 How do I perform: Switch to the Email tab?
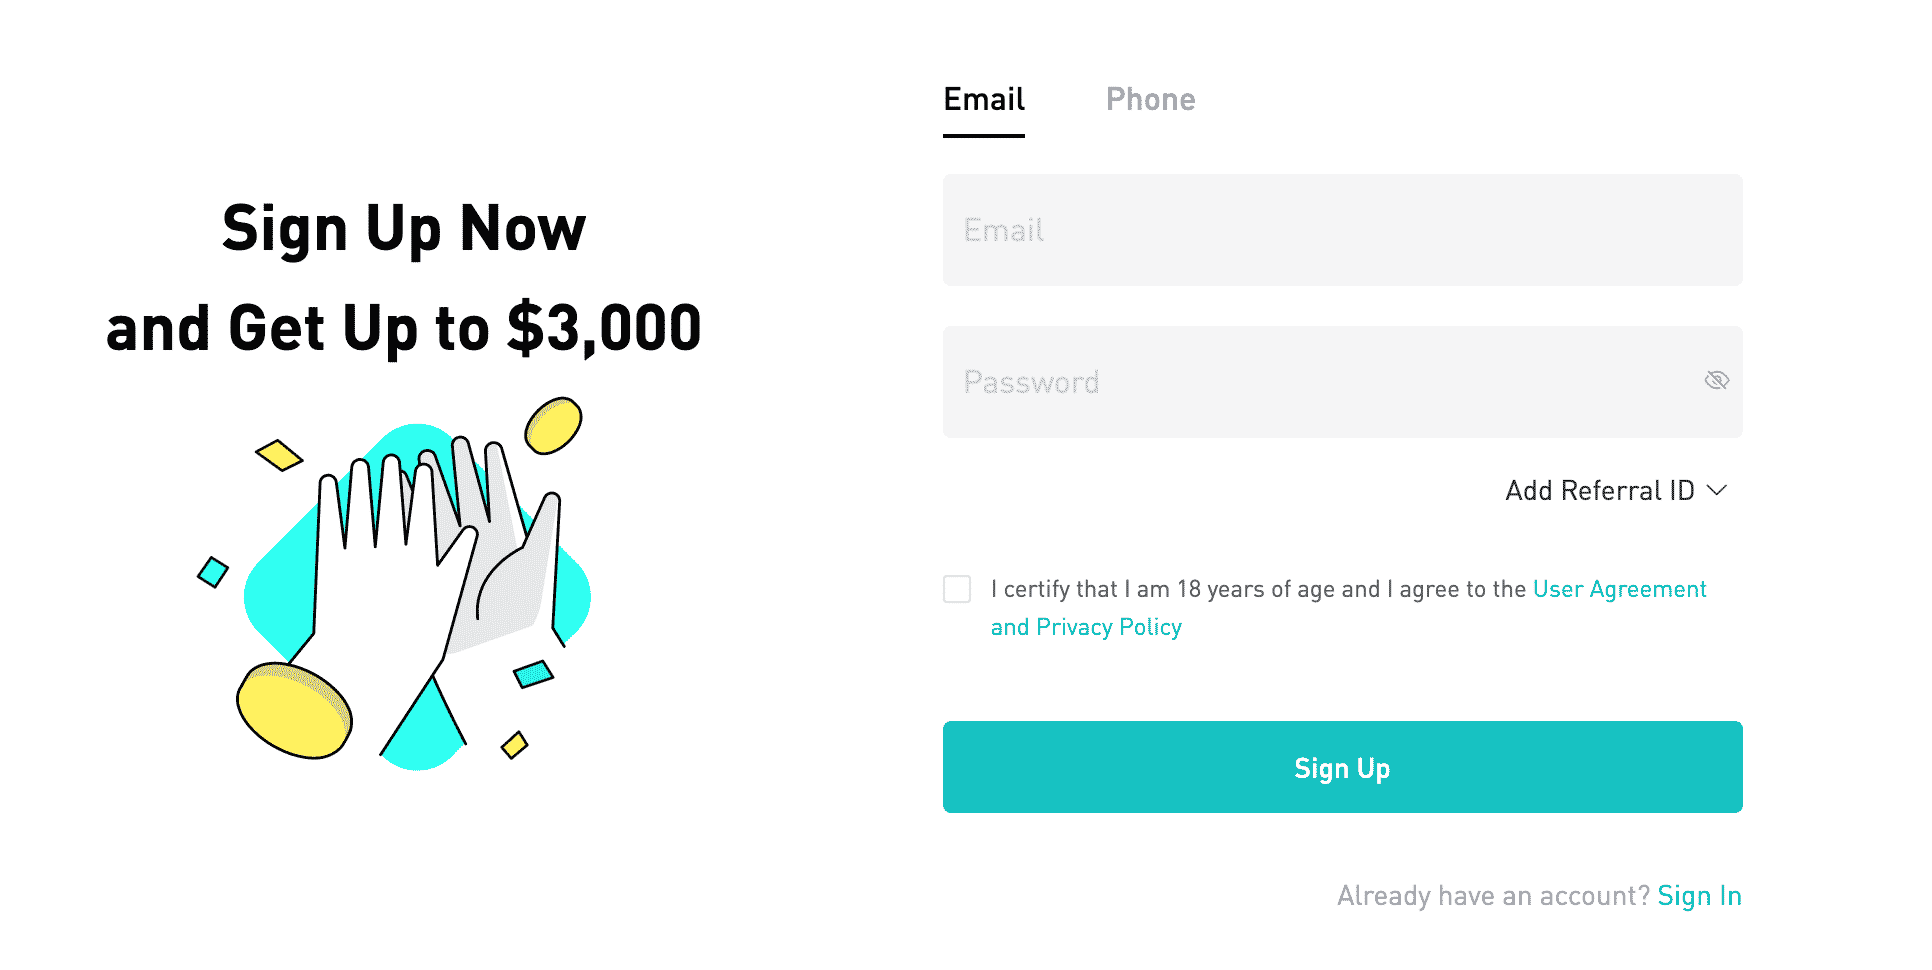click(x=984, y=100)
